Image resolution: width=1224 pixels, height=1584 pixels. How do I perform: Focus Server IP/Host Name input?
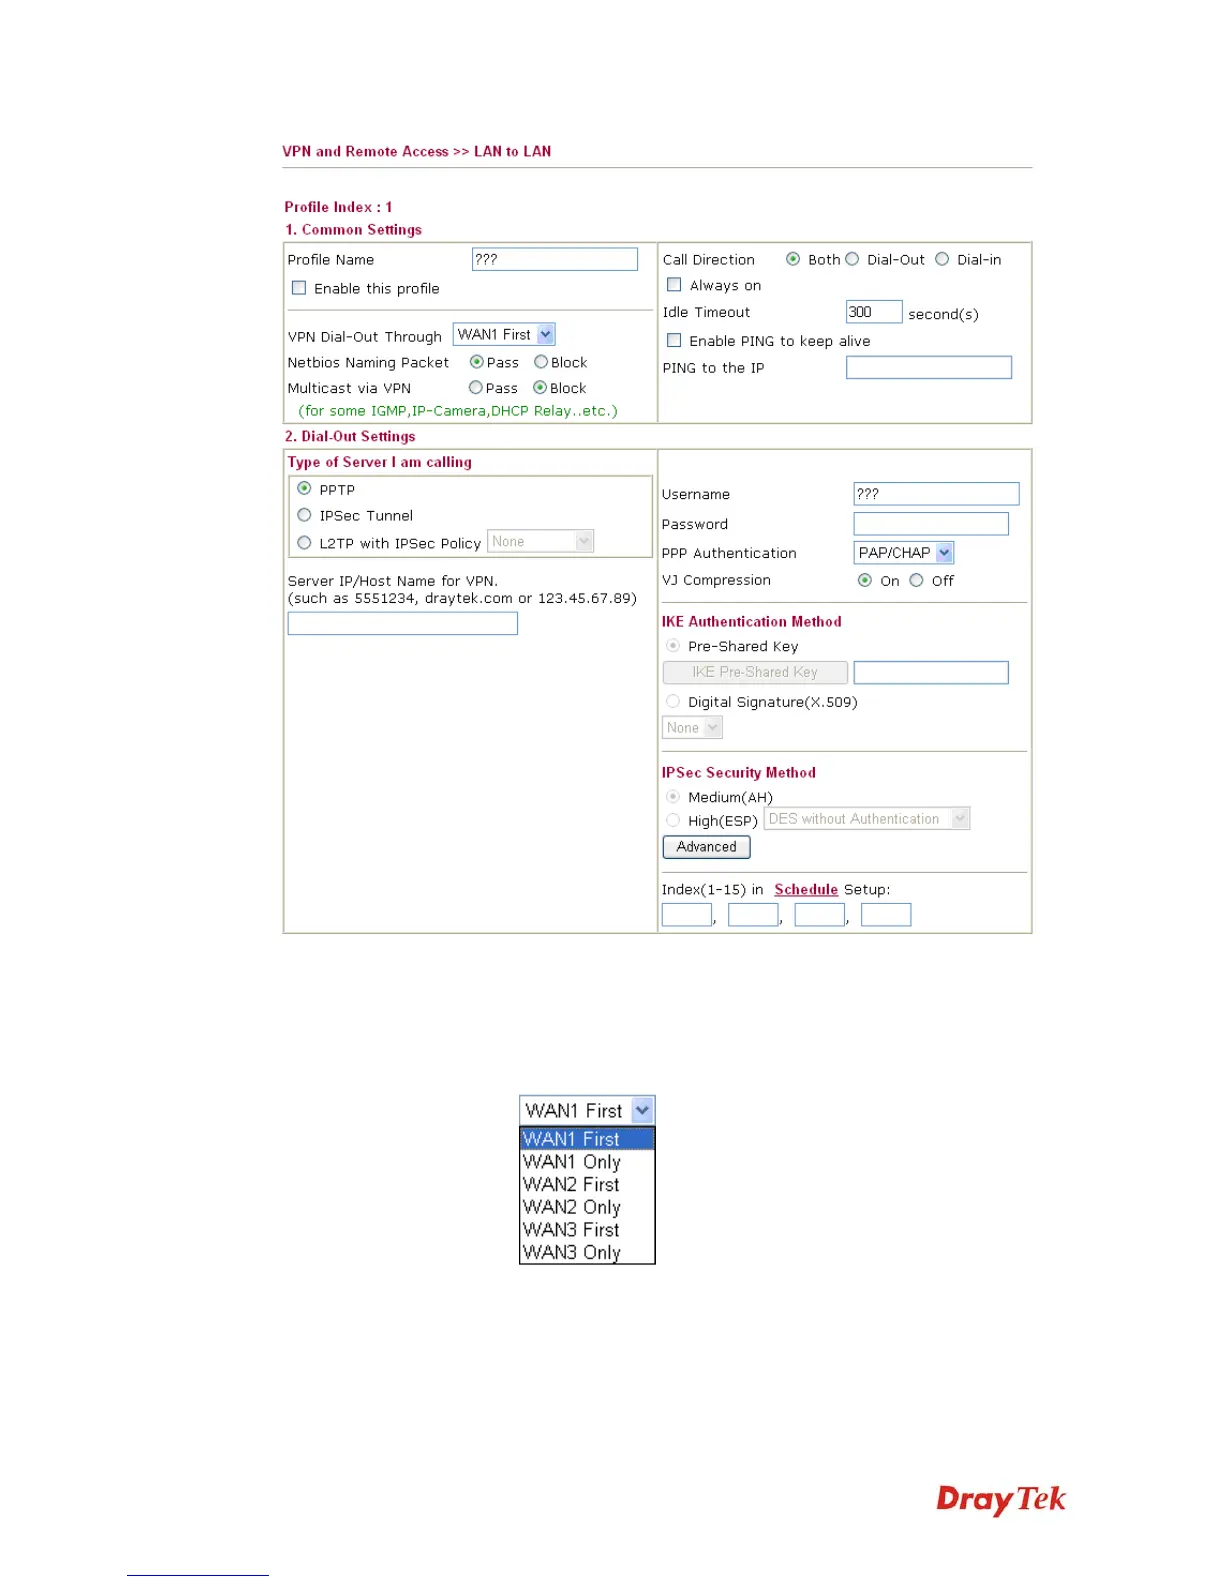pyautogui.click(x=403, y=624)
